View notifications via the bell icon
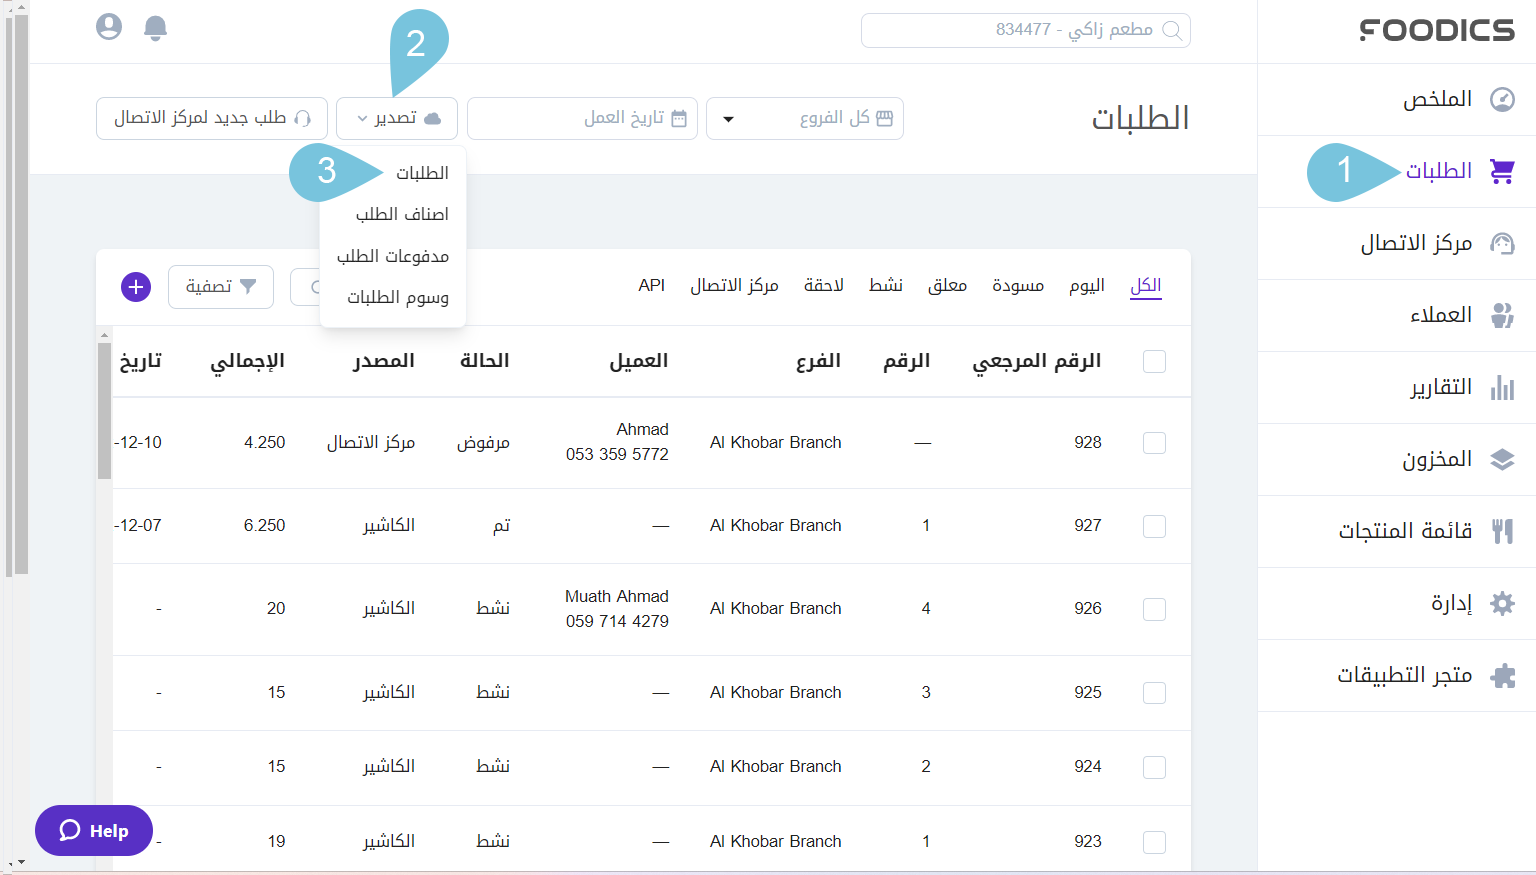Screen dimensions: 1536x875 (156, 27)
